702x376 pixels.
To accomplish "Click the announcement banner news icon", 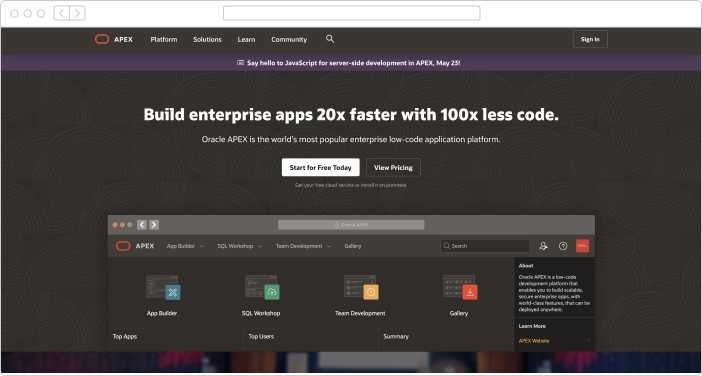I will point(240,63).
